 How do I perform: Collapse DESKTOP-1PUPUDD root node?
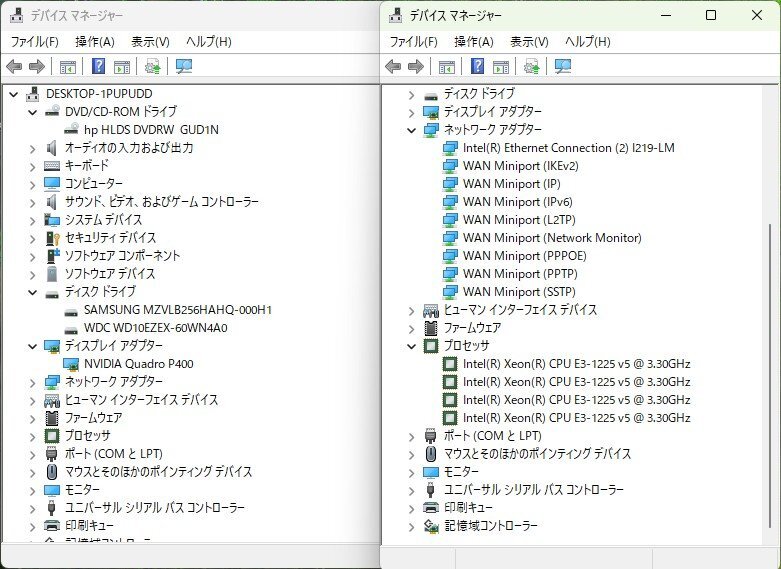[14, 94]
